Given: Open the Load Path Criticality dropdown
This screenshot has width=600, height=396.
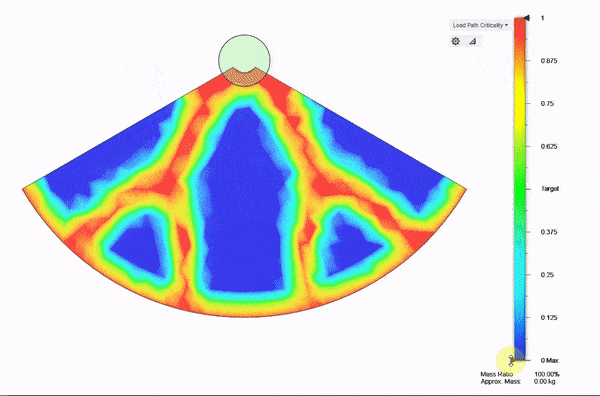Looking at the screenshot, I should (480, 25).
